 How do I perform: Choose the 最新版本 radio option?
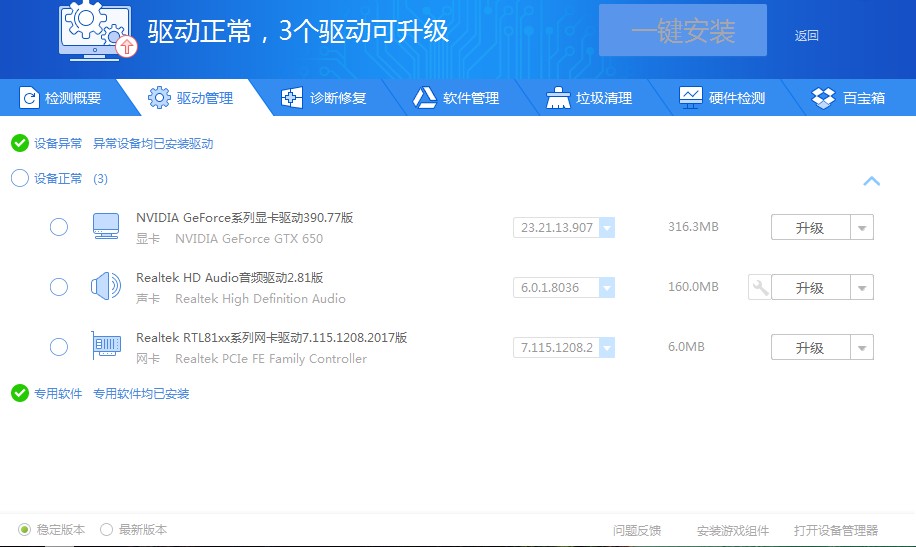click(106, 529)
